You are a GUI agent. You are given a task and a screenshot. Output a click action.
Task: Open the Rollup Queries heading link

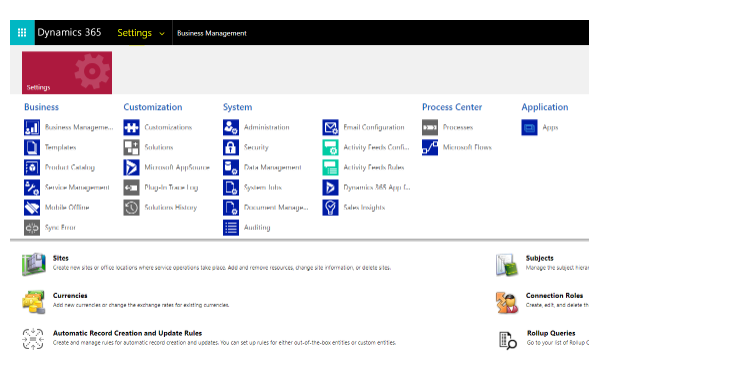click(551, 333)
